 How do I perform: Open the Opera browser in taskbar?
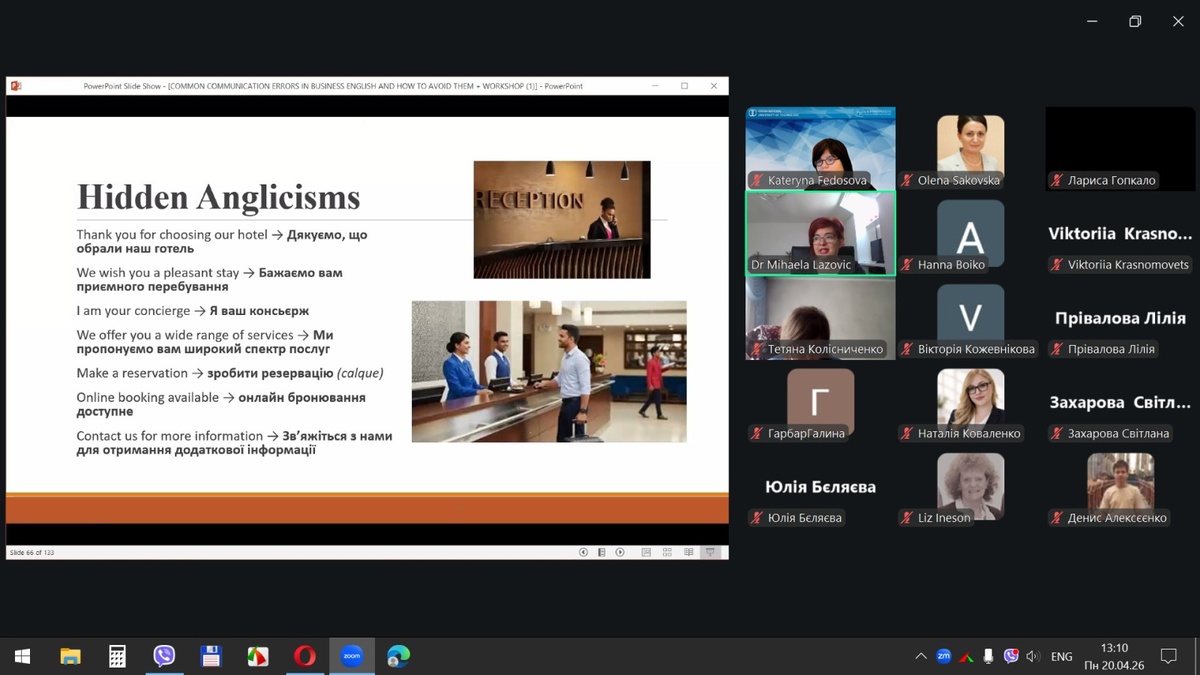click(305, 656)
